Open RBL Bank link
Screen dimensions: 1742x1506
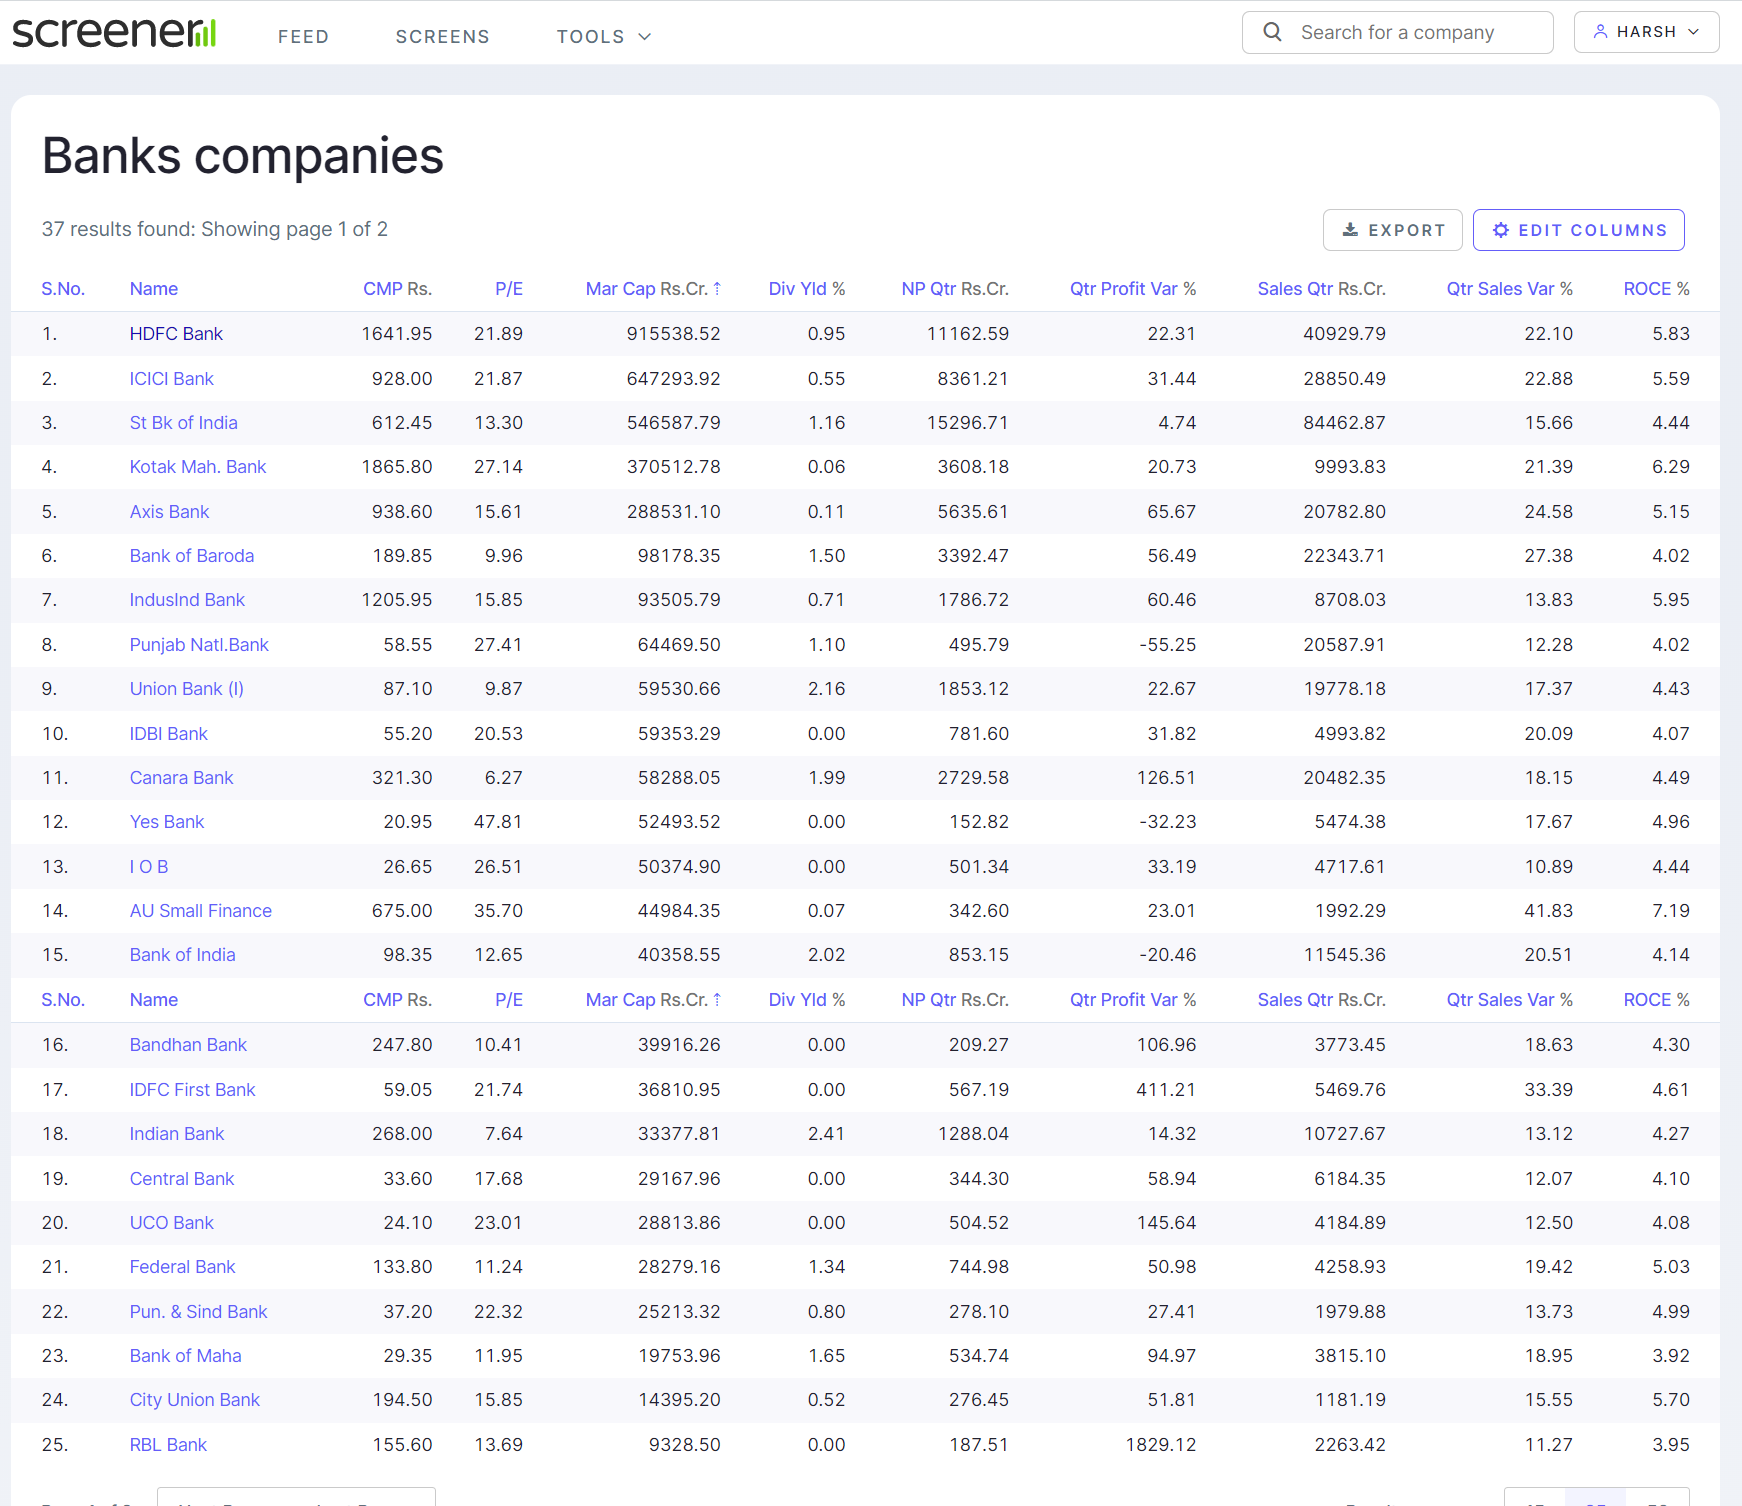[168, 1445]
